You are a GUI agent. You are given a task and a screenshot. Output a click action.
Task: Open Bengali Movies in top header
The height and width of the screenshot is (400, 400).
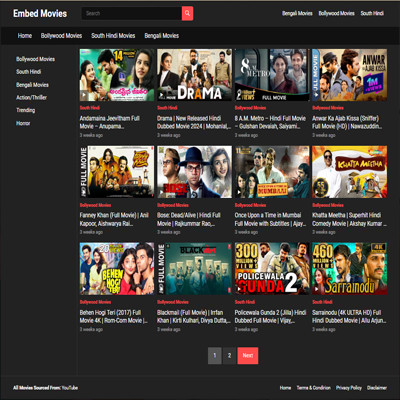point(297,13)
